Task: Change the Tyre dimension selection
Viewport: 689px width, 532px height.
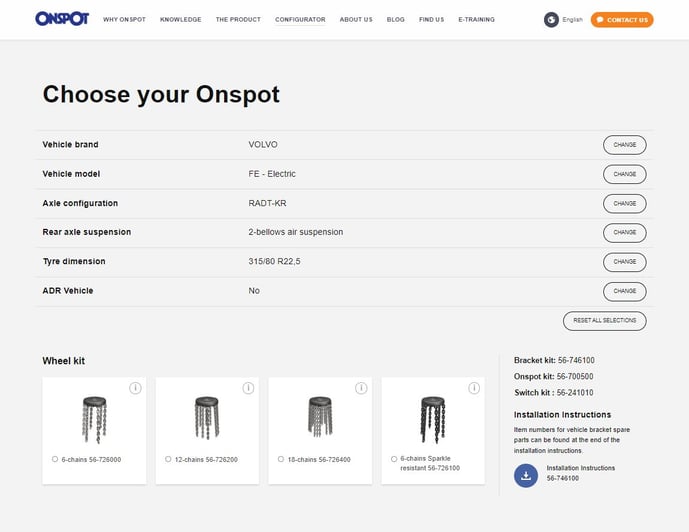Action: pos(624,262)
